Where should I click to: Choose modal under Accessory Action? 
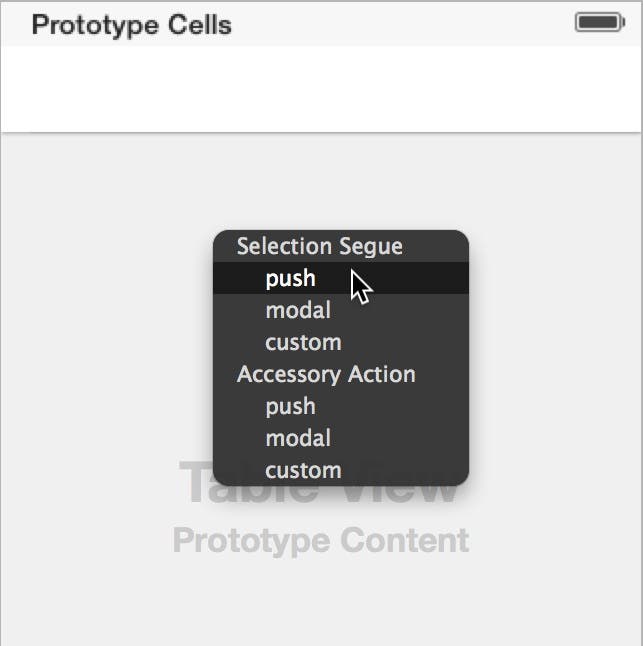click(341, 438)
